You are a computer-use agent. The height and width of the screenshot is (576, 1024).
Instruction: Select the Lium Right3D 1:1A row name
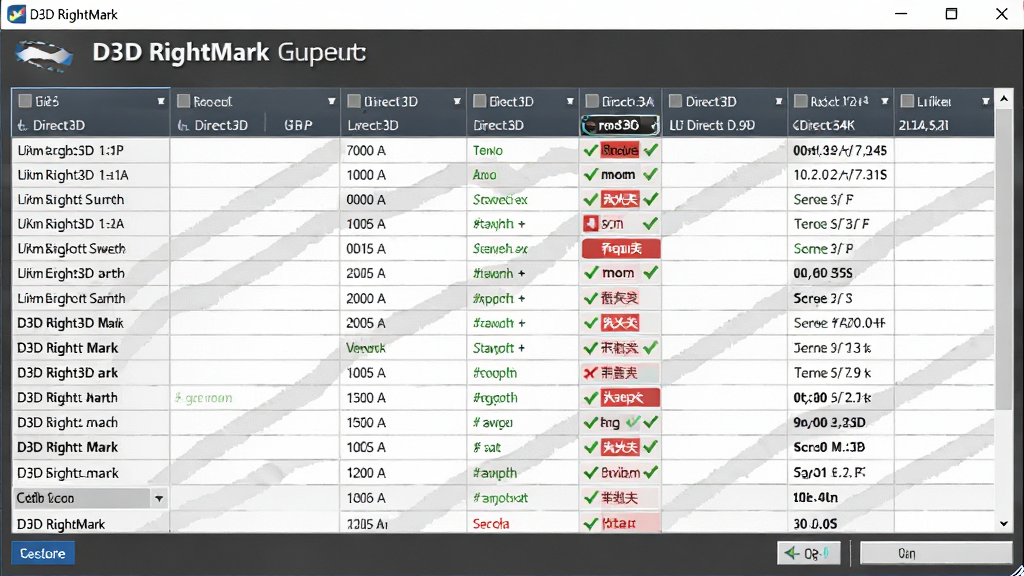tap(72, 174)
